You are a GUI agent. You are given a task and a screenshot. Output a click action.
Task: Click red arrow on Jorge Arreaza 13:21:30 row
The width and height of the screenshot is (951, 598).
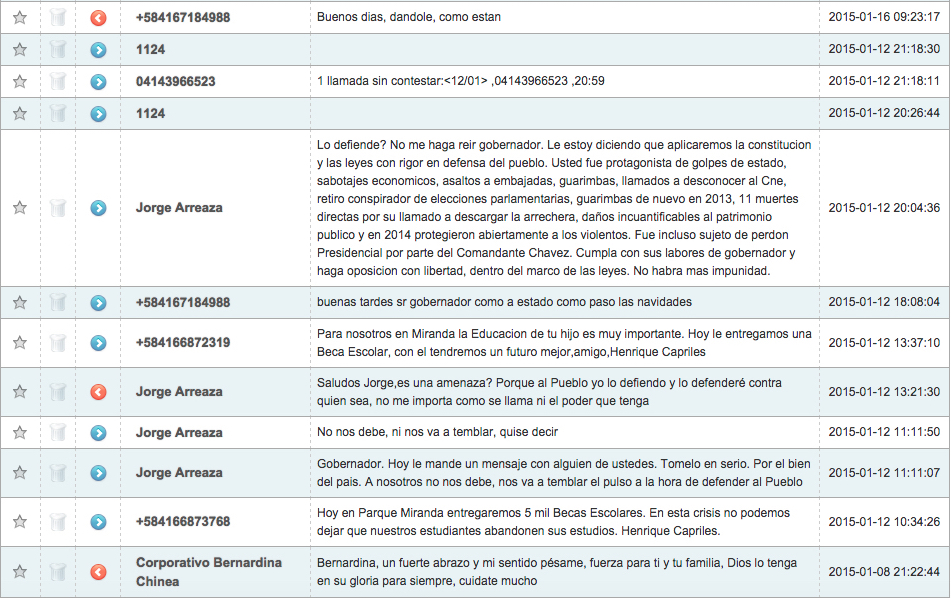point(98,392)
